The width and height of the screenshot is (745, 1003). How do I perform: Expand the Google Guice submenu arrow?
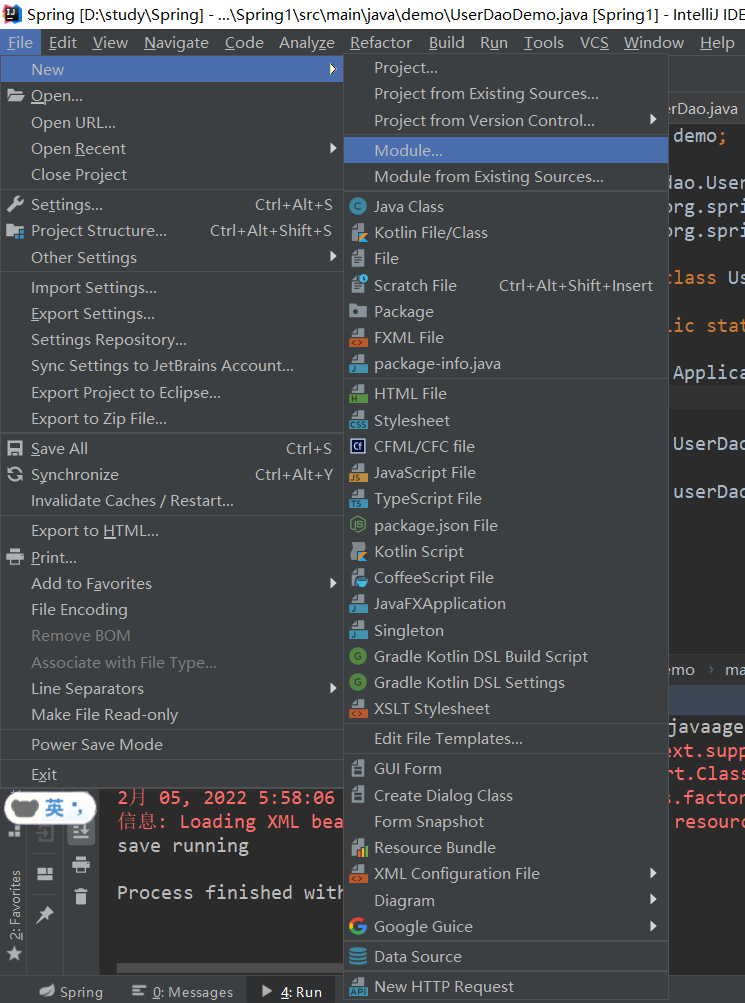click(x=653, y=926)
